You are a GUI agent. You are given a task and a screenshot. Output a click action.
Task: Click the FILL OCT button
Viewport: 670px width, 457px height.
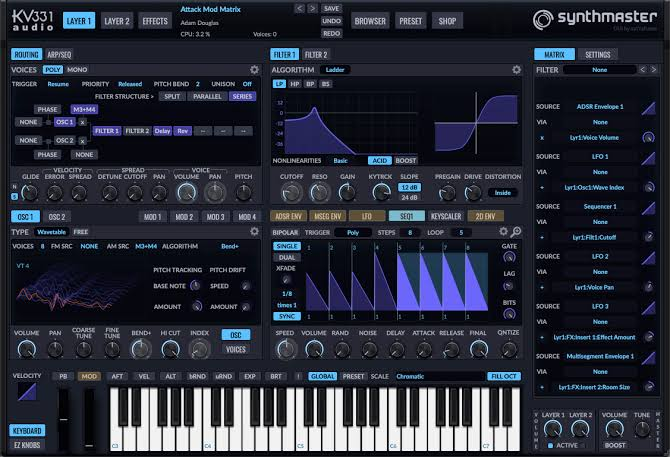coord(504,376)
